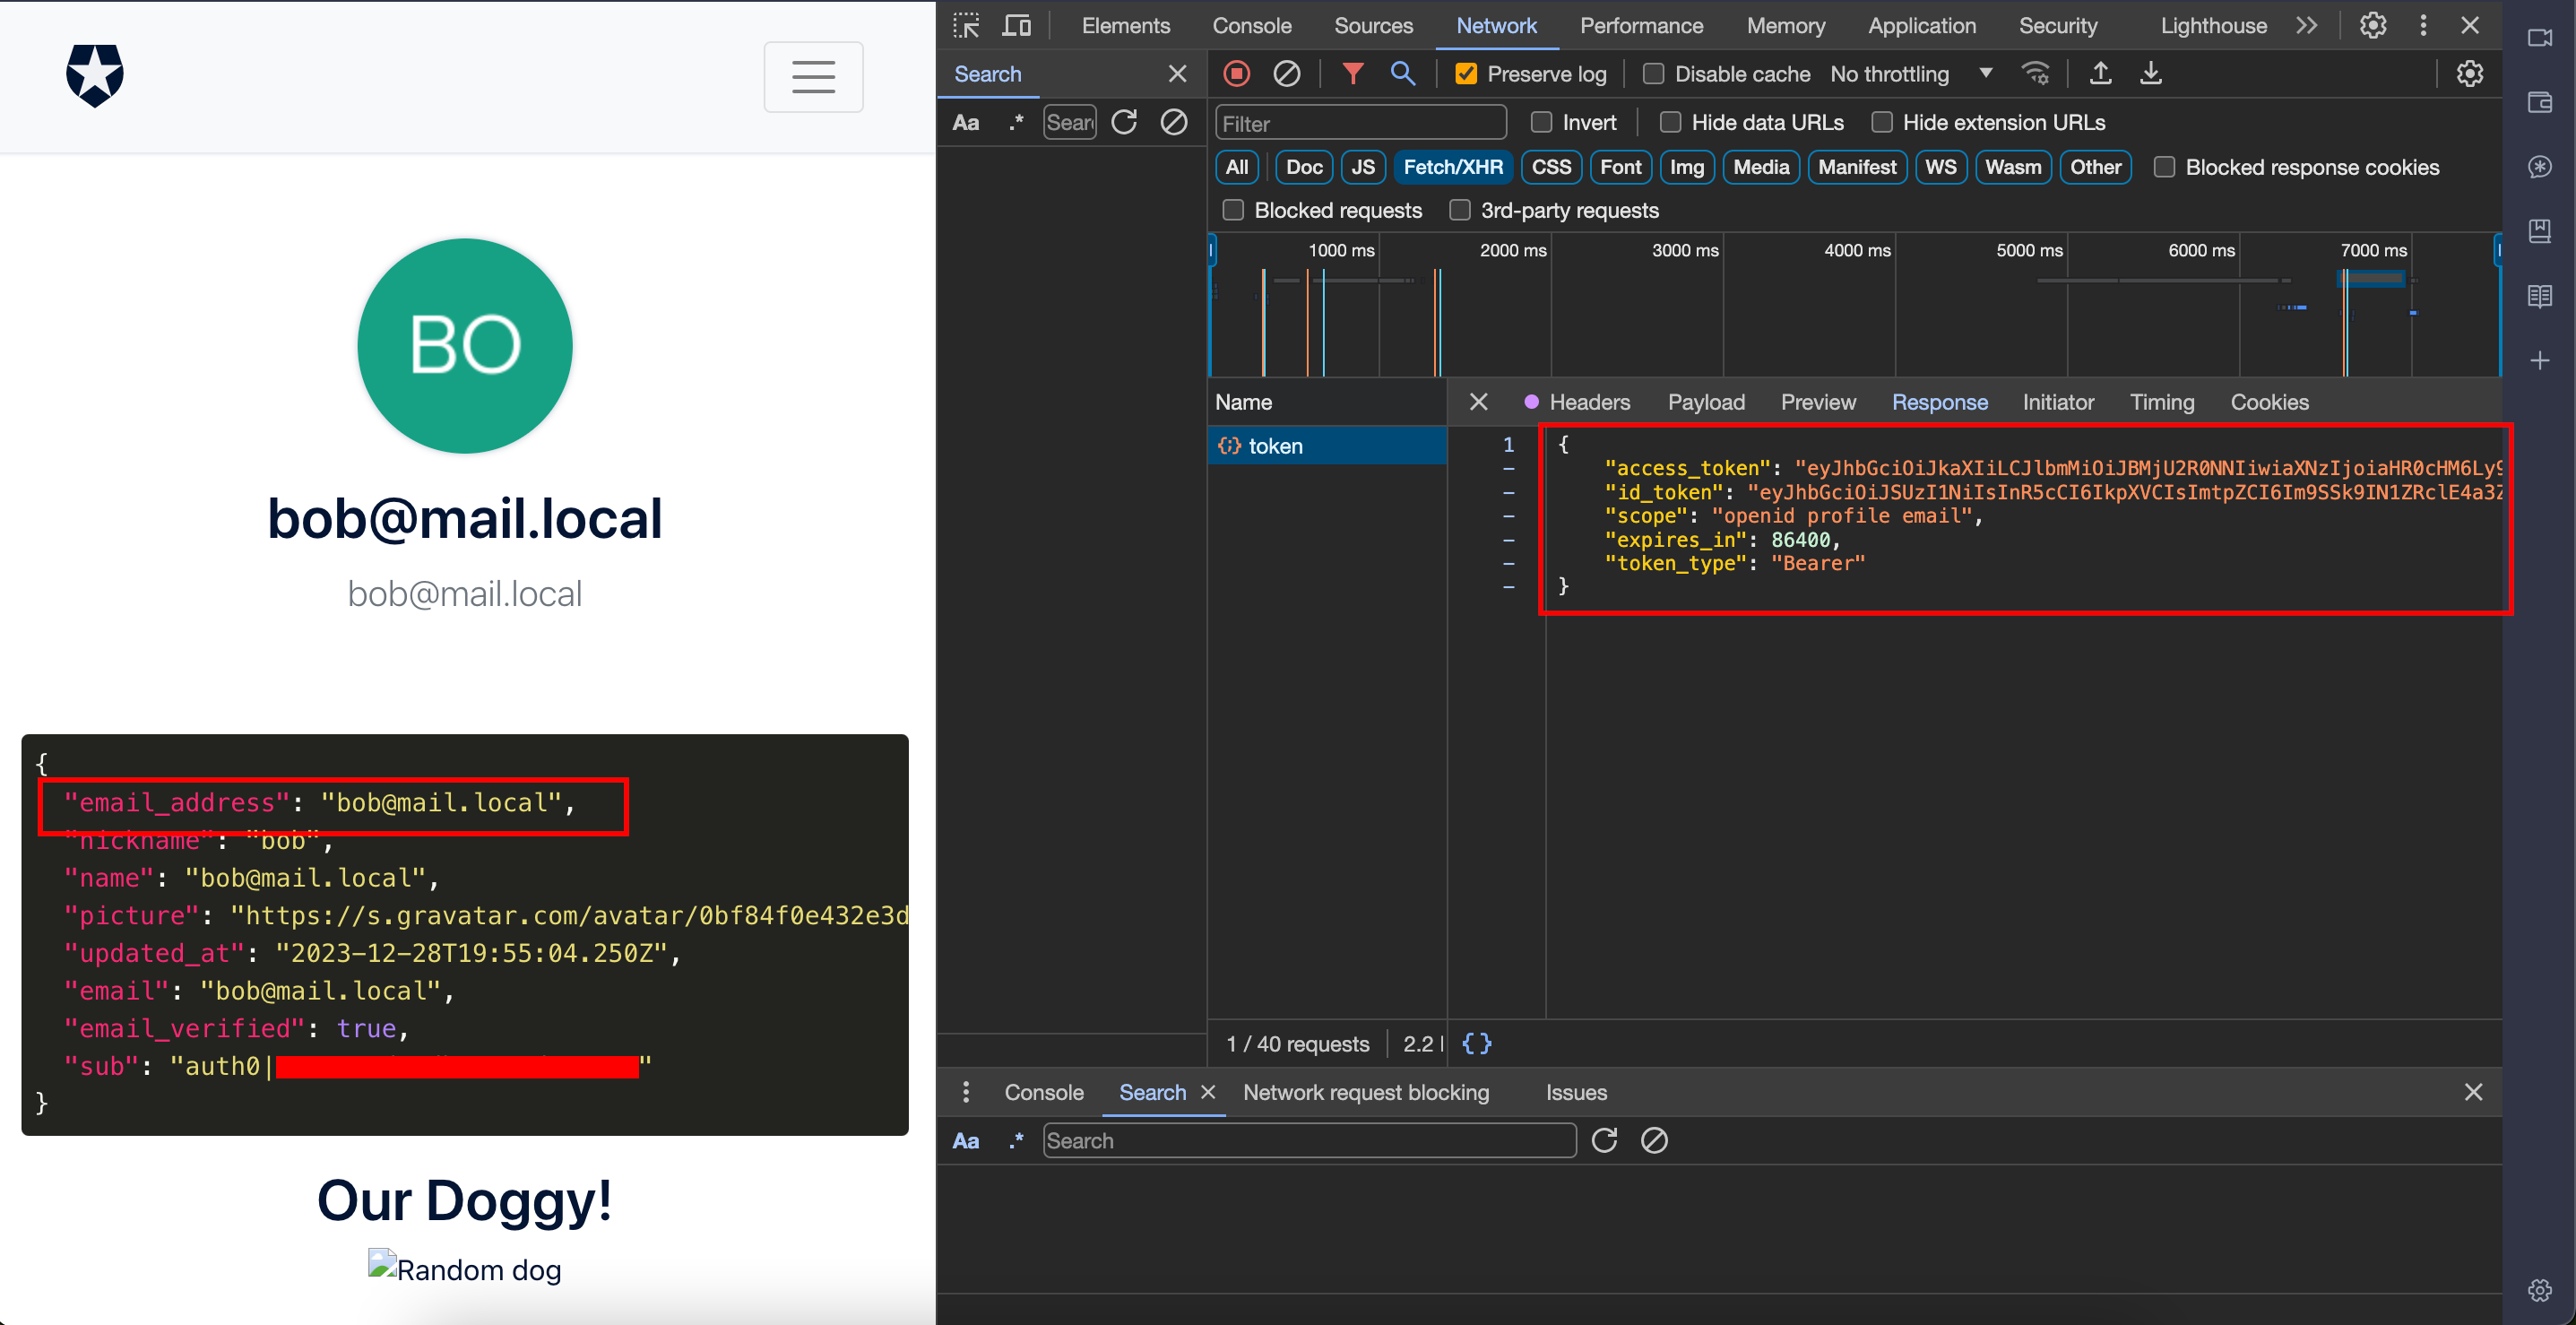Click the network search magnifier icon
The height and width of the screenshot is (1325, 2576).
coord(1402,74)
